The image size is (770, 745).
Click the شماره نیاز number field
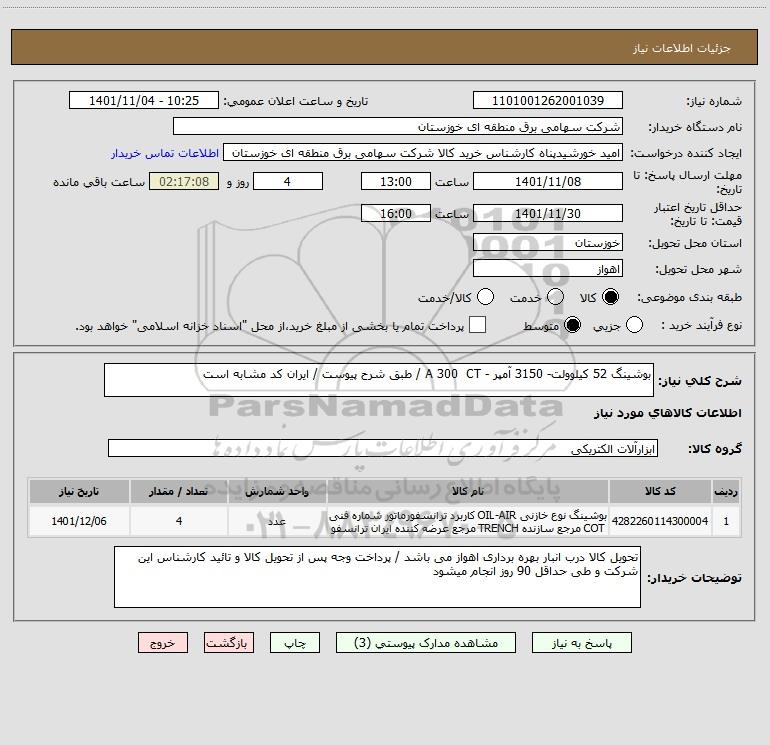coord(547,101)
